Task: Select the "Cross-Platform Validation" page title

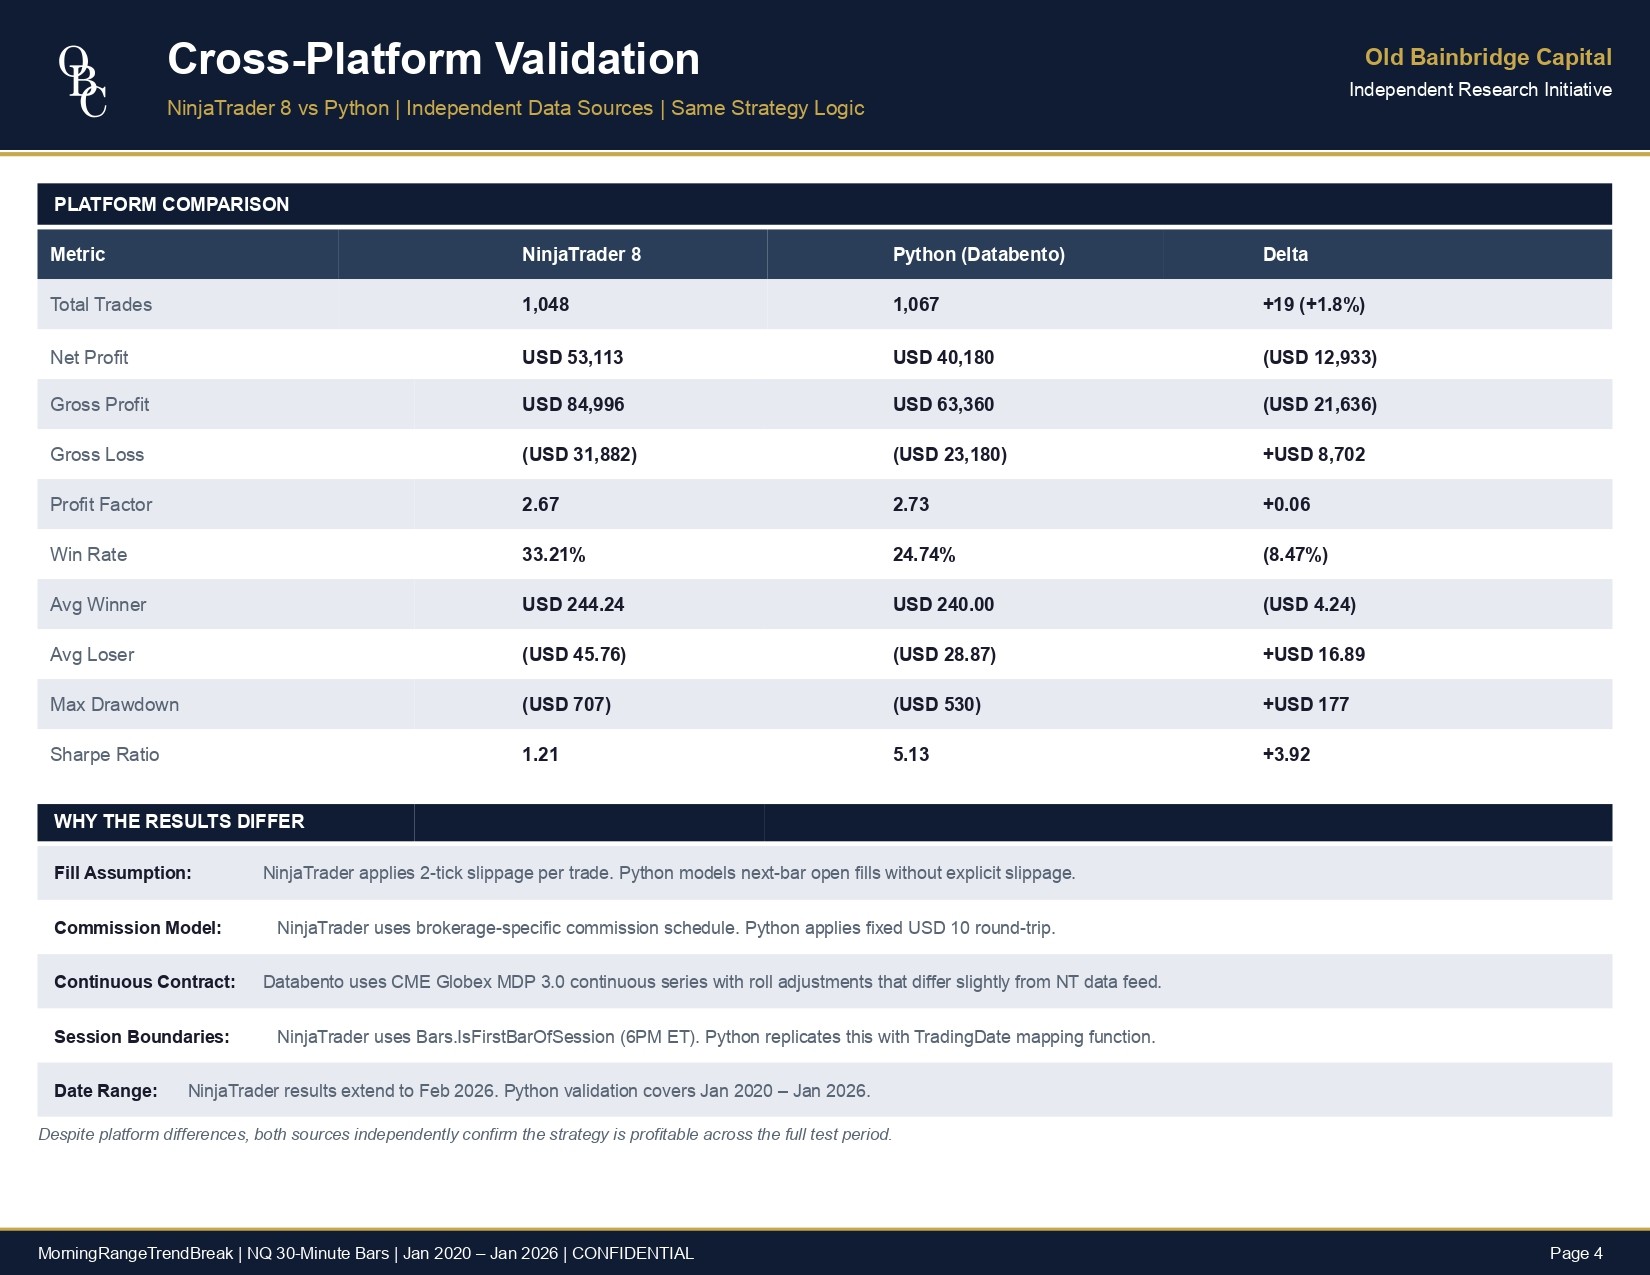Action: pos(433,59)
